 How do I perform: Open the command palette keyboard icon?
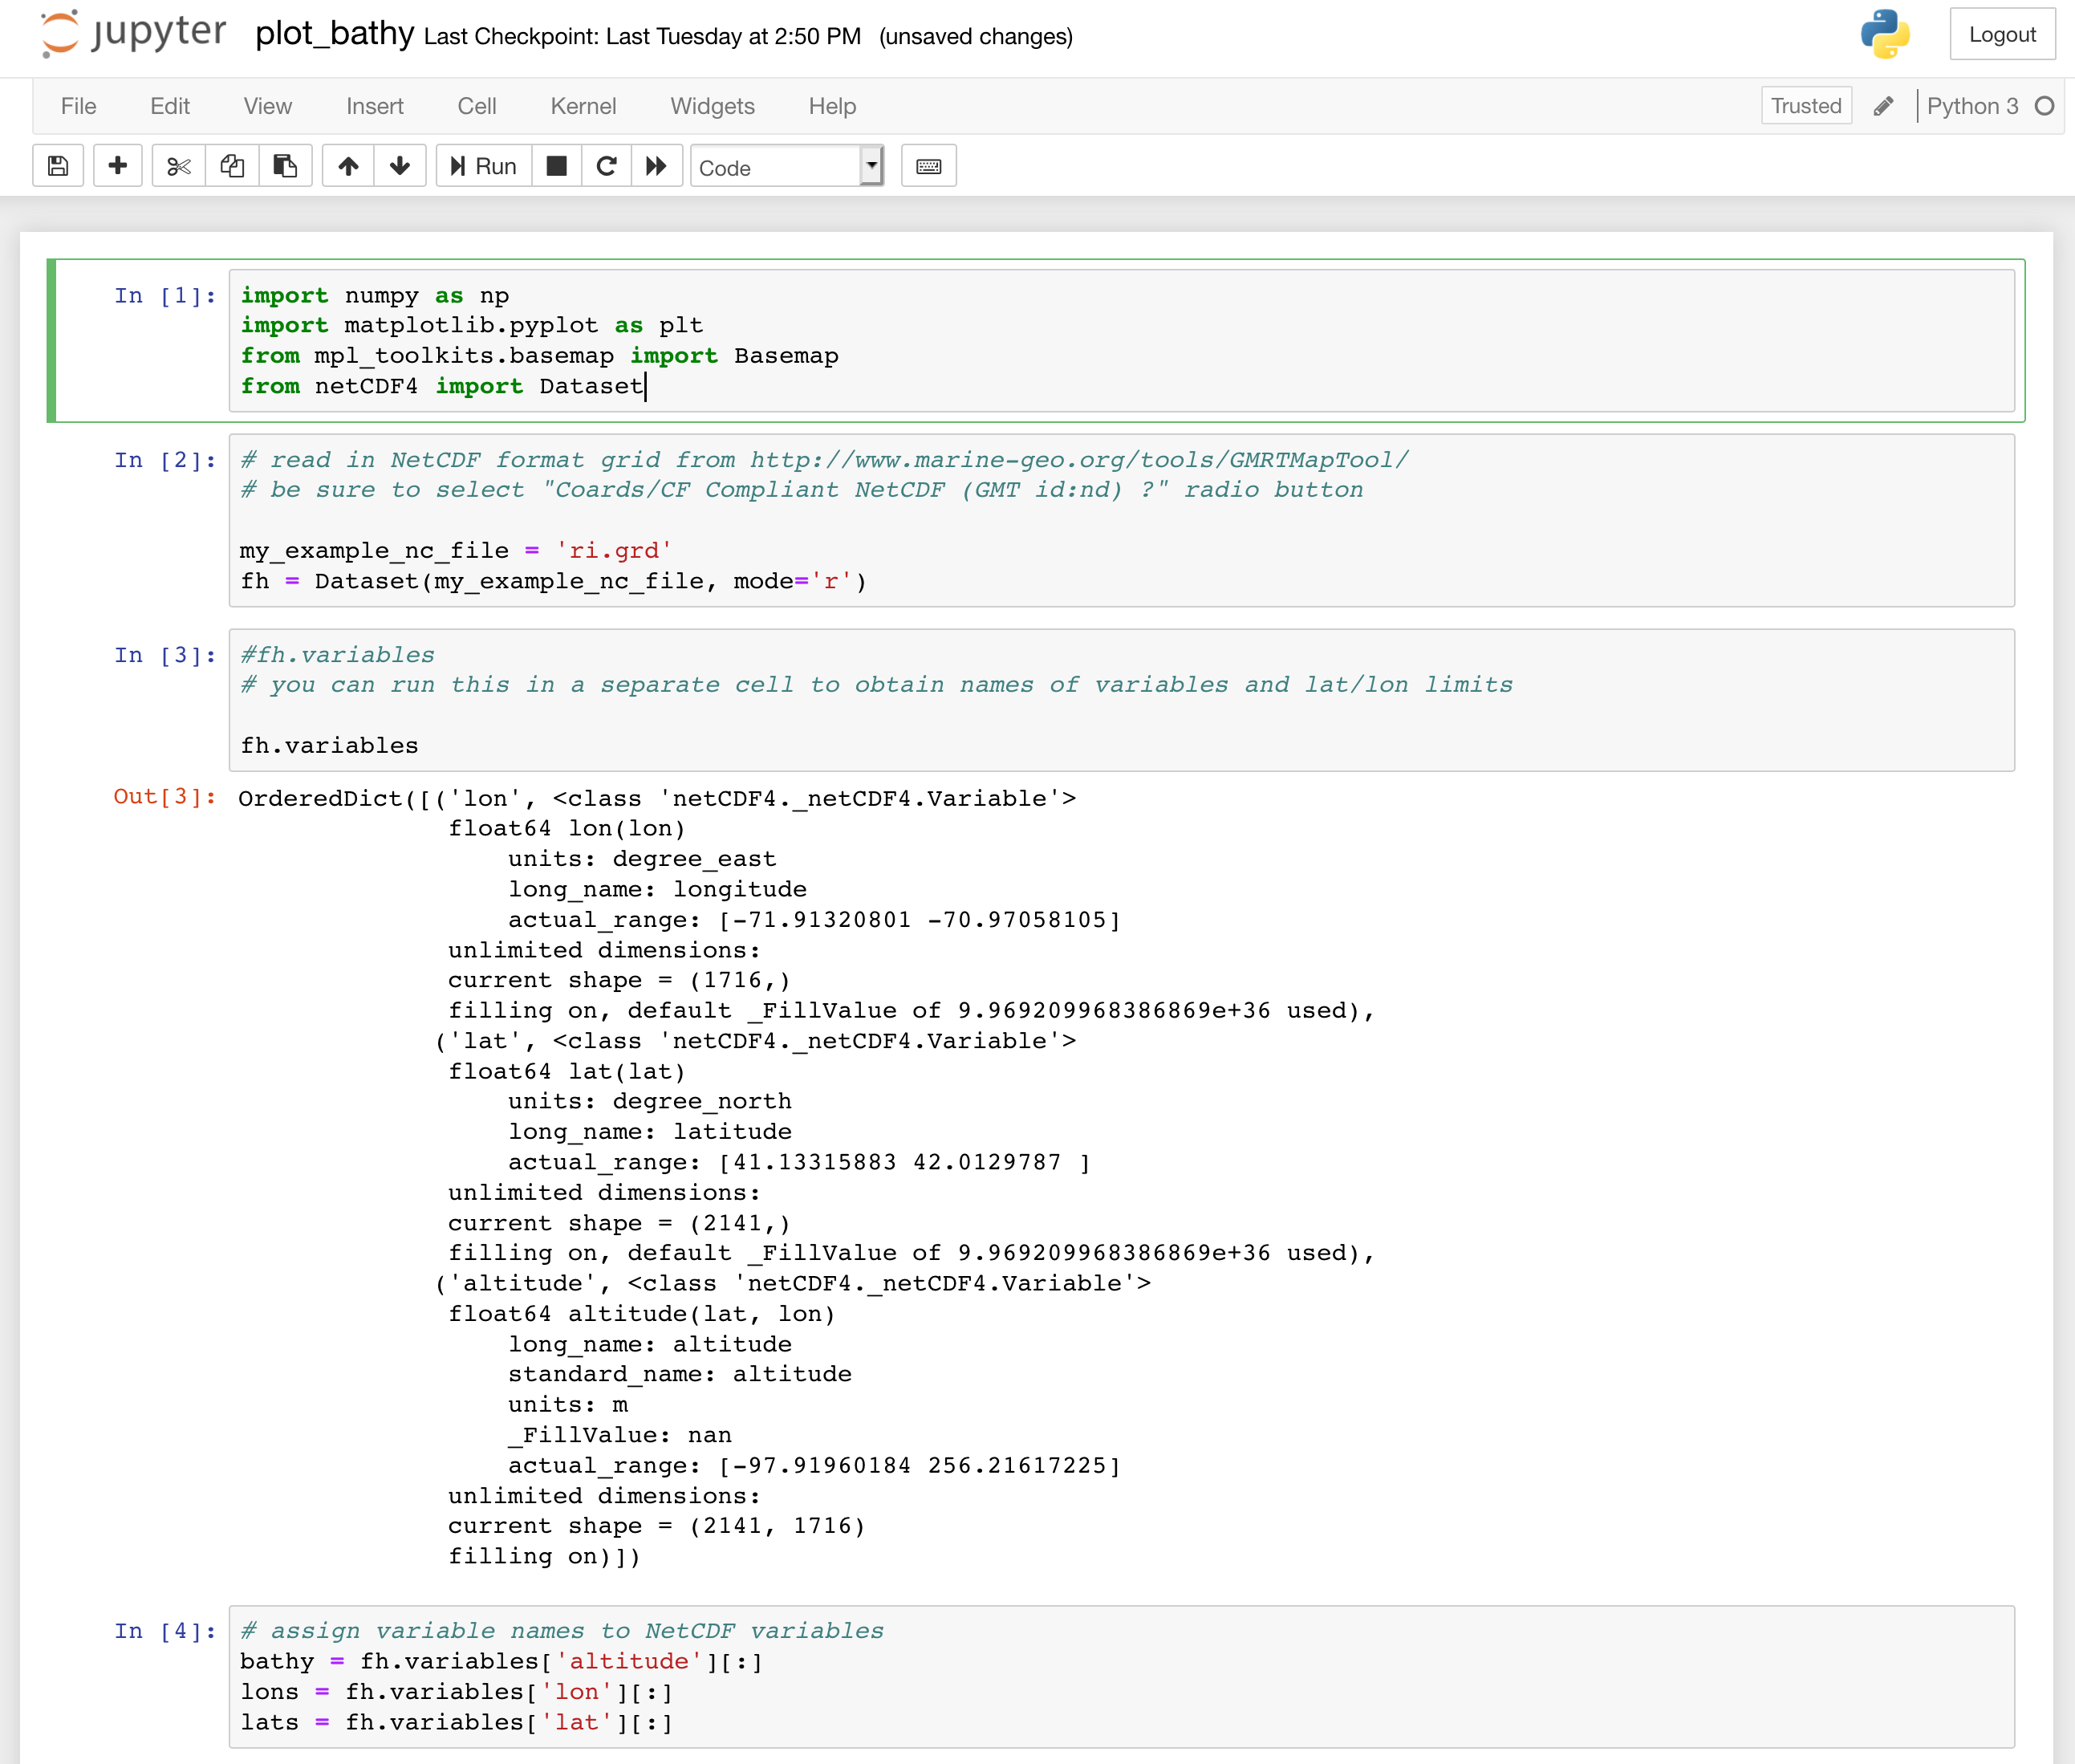coord(928,166)
